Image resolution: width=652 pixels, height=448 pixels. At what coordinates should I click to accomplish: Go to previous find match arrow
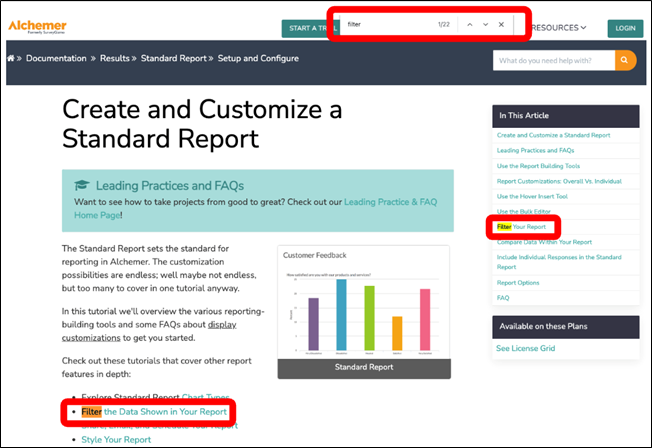(469, 25)
